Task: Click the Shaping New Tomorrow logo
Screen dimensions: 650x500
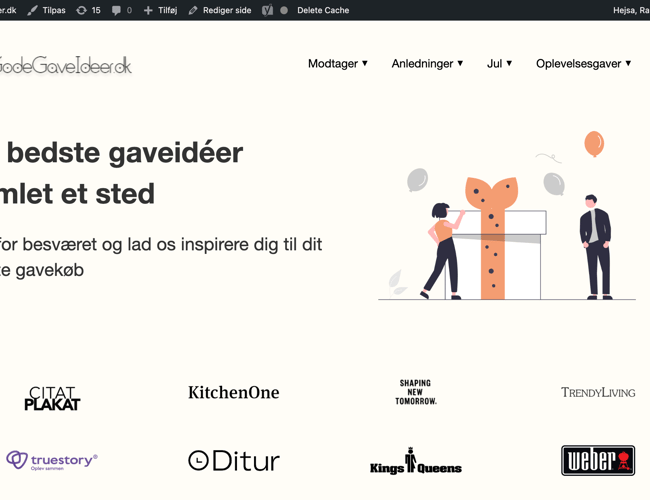Action: (416, 392)
